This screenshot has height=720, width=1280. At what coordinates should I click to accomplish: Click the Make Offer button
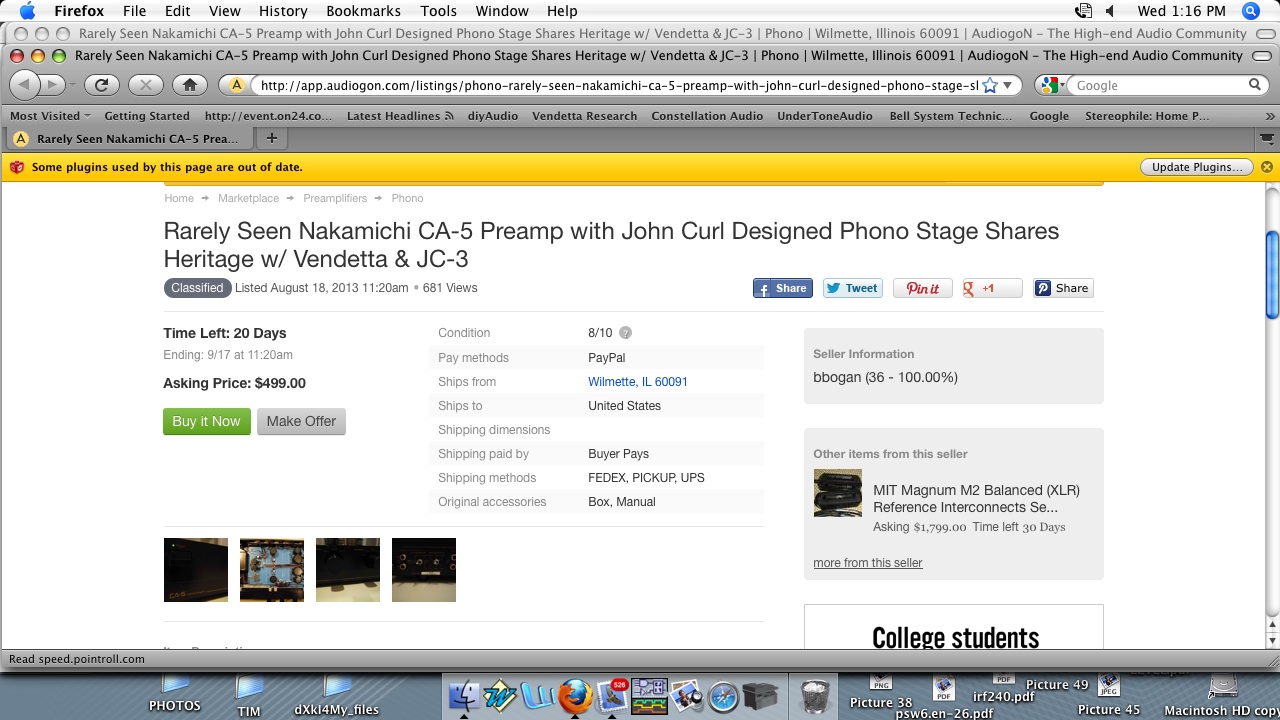coord(301,421)
